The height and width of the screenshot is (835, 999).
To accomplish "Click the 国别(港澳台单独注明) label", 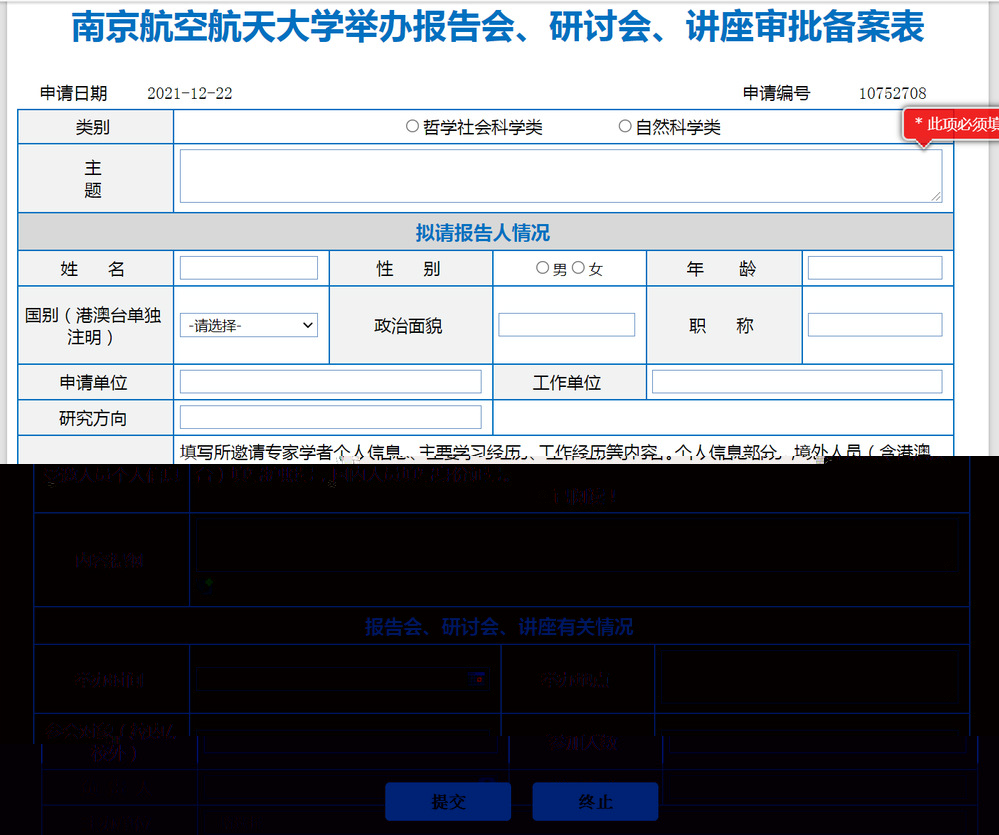I will (x=93, y=325).
